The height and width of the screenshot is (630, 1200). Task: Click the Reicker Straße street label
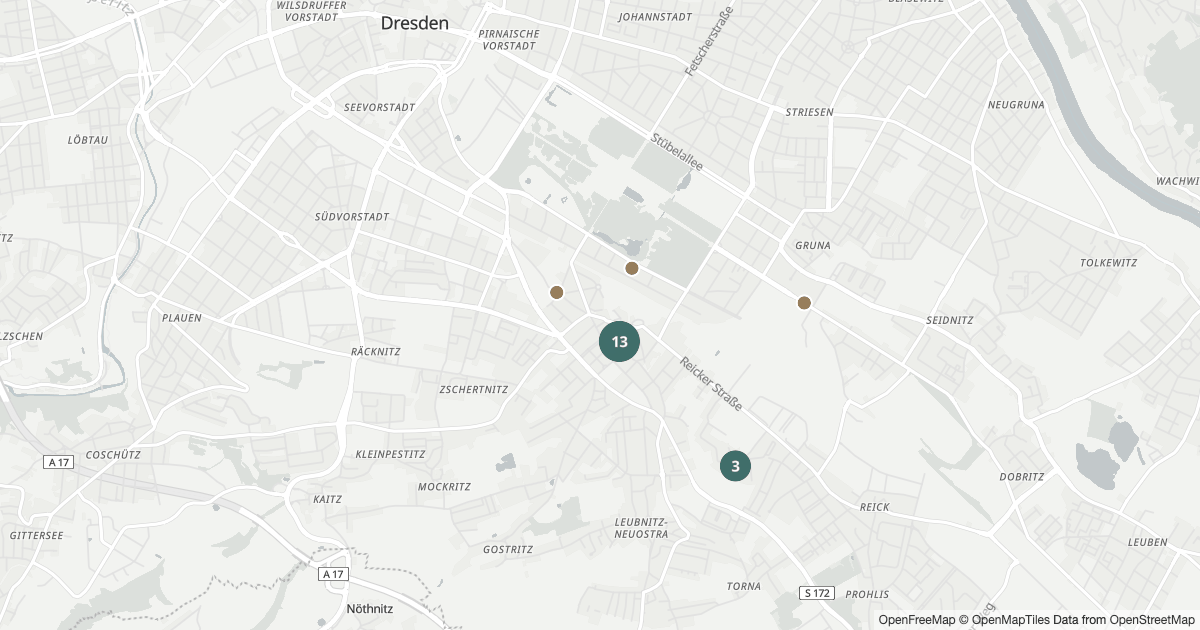pos(711,384)
